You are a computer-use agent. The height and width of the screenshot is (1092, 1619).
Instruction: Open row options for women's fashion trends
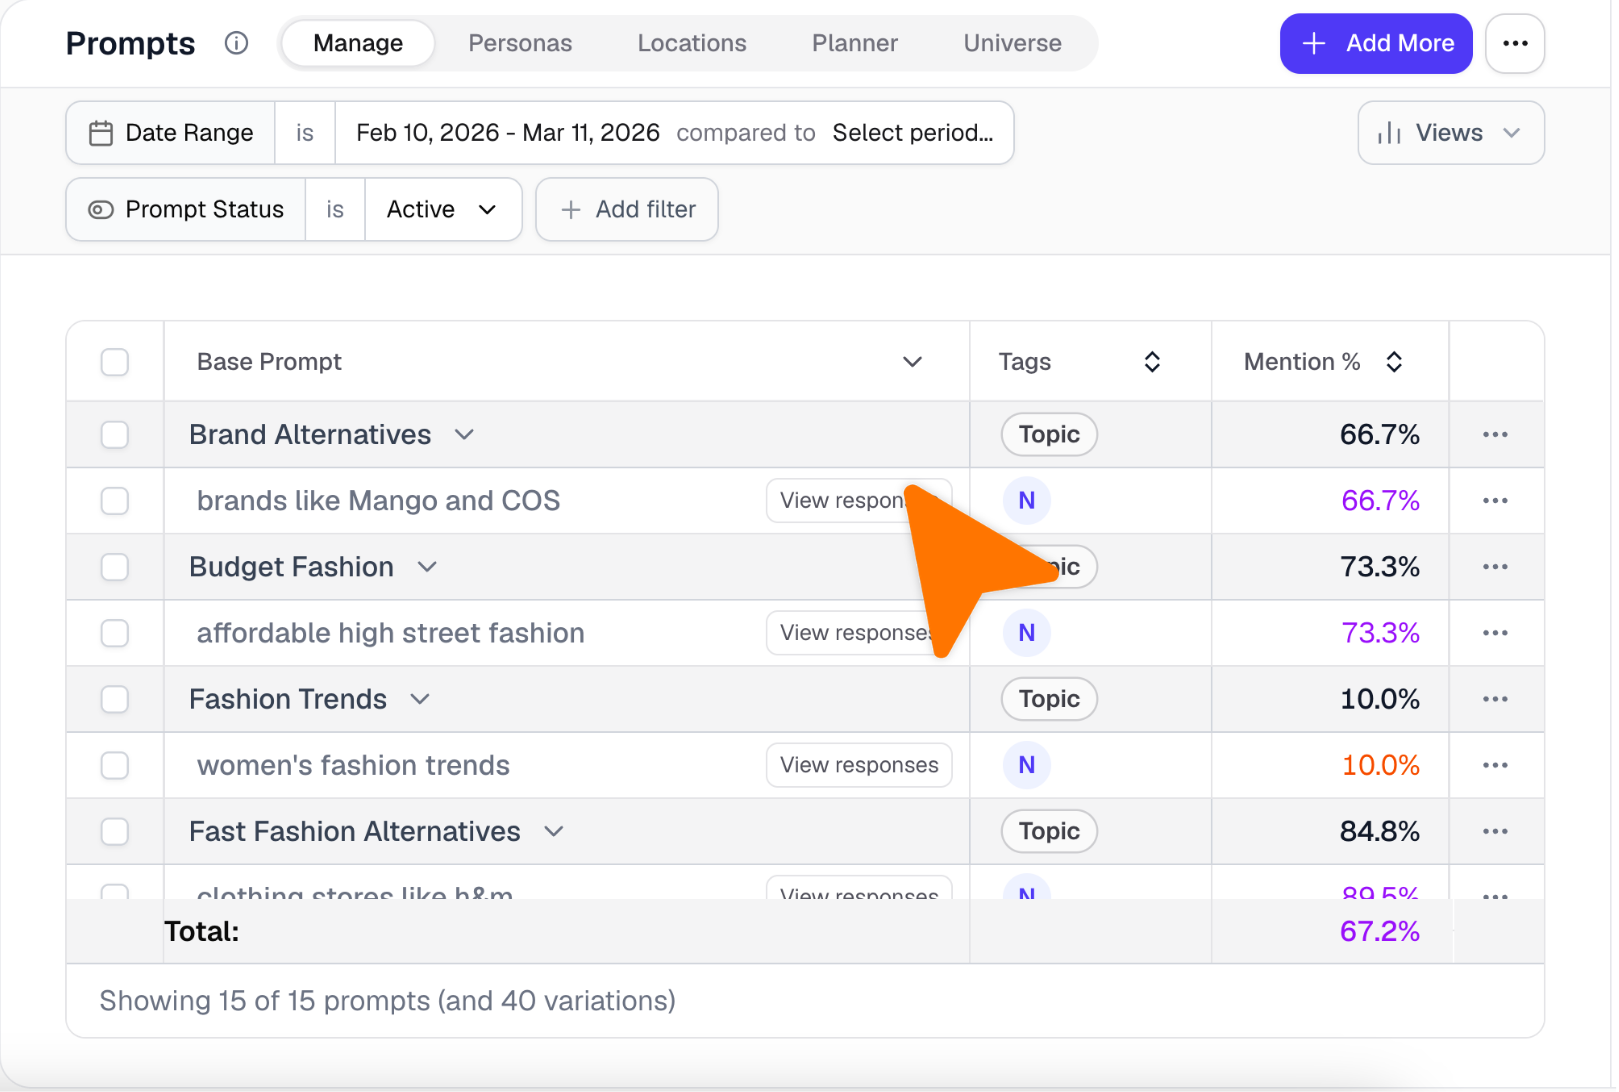tap(1494, 764)
